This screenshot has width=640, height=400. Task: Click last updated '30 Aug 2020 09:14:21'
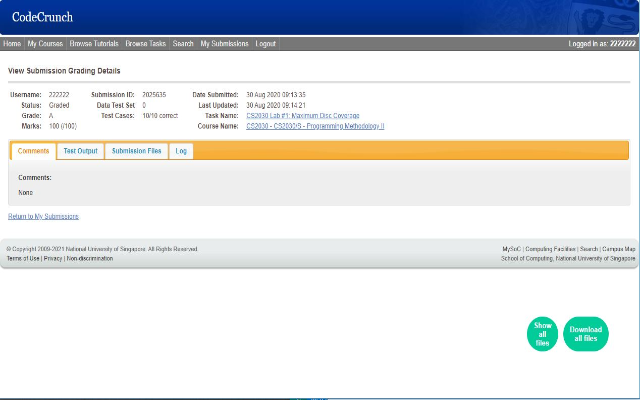(276, 105)
